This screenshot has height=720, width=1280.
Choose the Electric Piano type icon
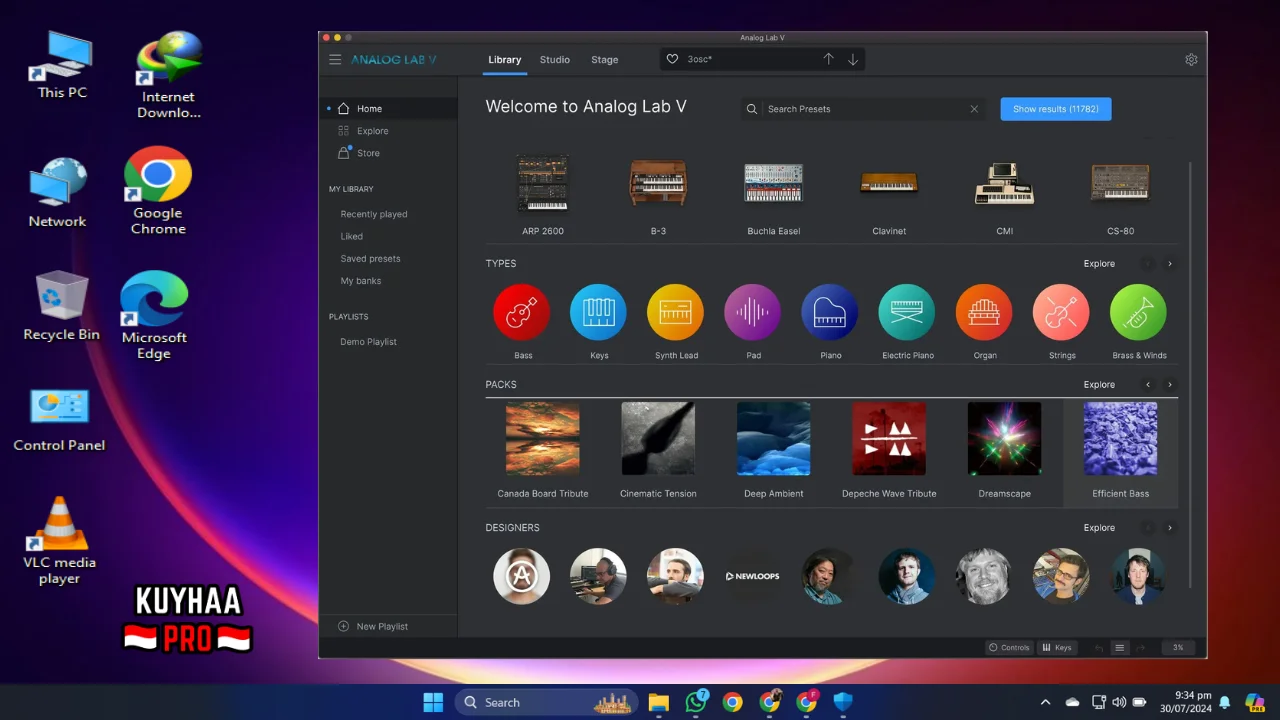[907, 312]
